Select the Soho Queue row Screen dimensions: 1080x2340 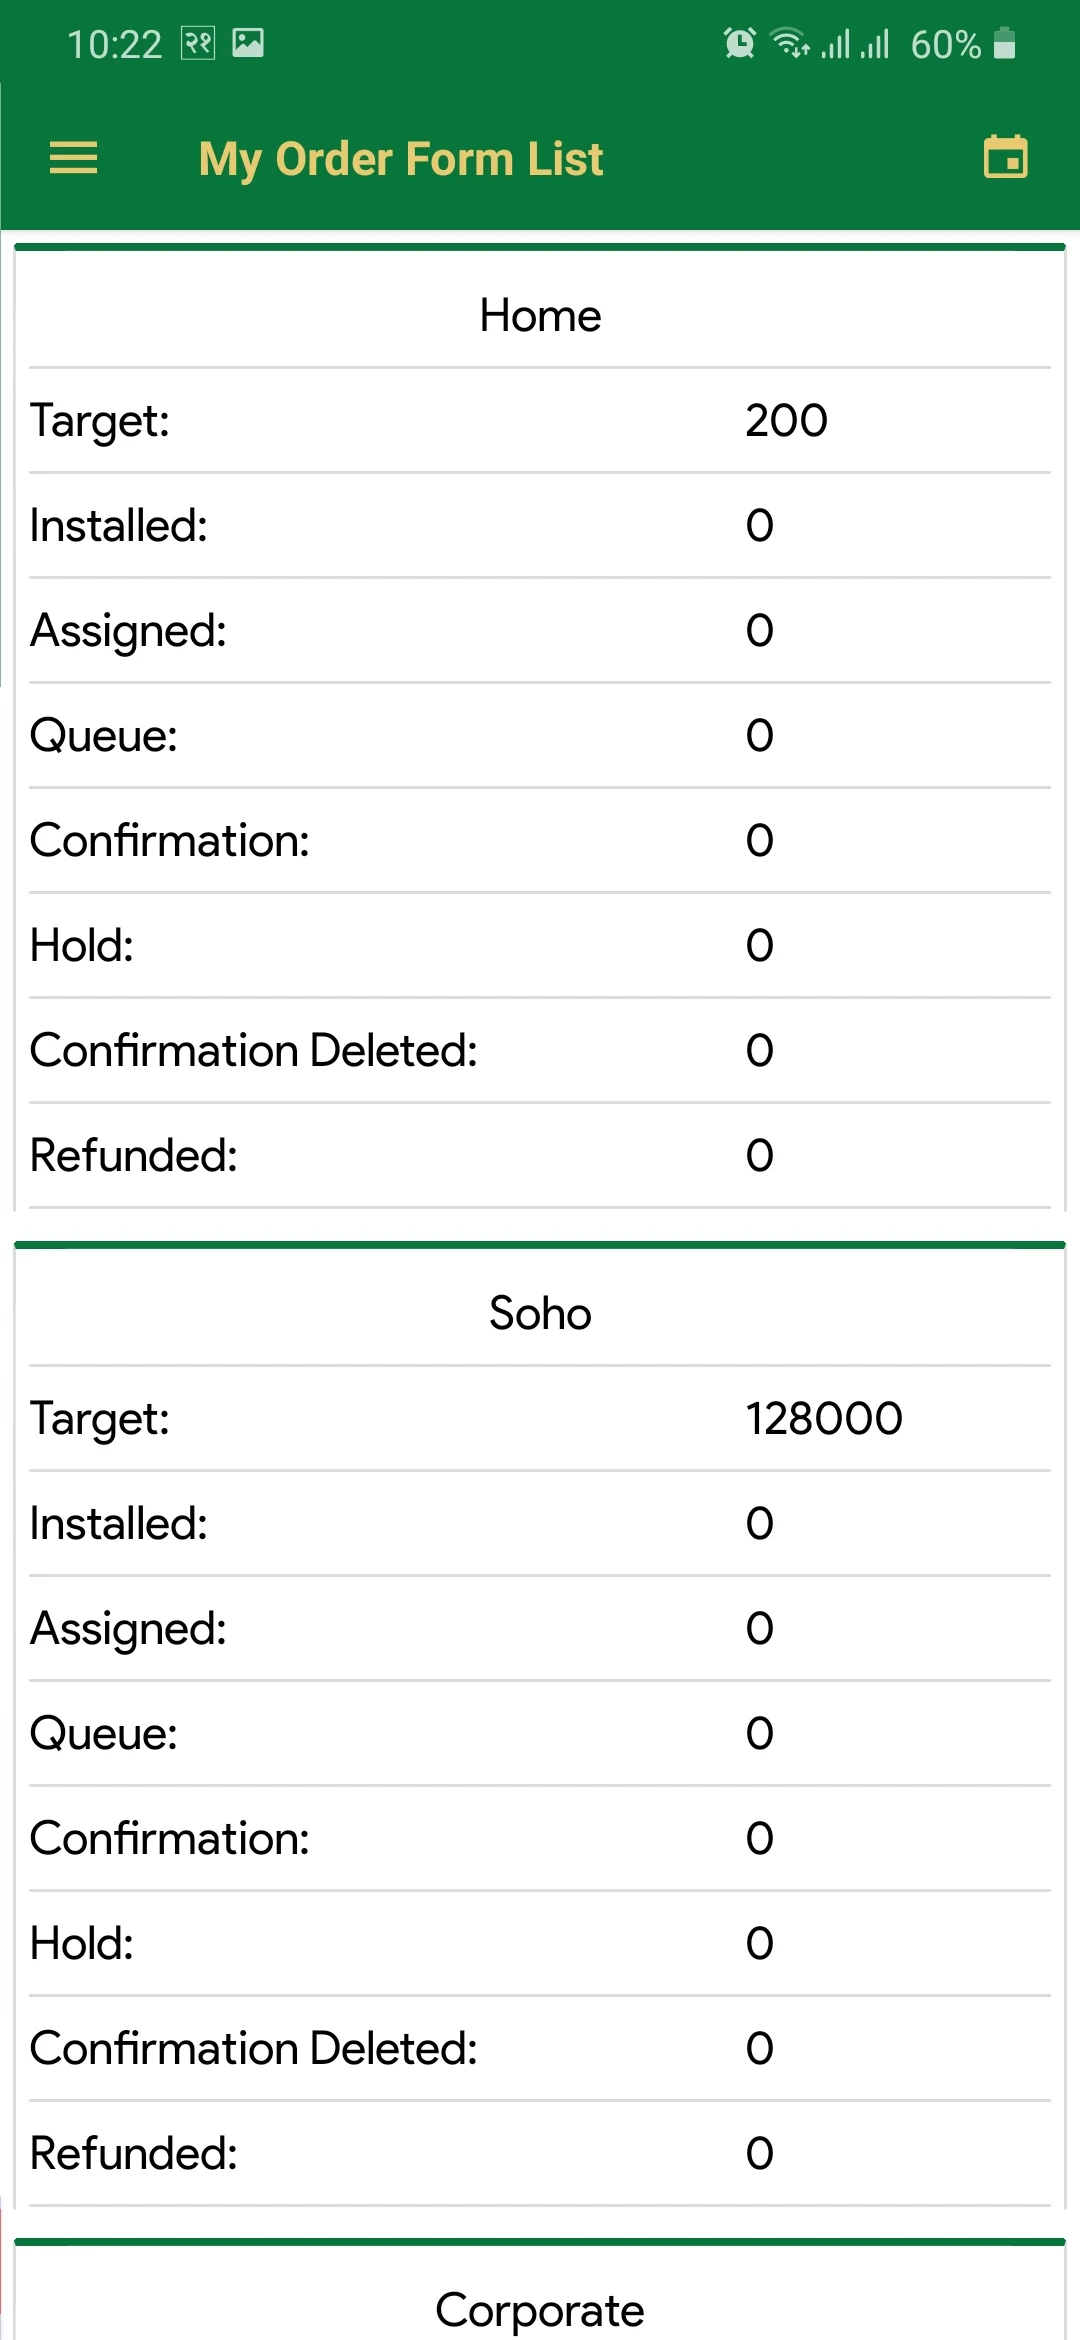tap(540, 1734)
